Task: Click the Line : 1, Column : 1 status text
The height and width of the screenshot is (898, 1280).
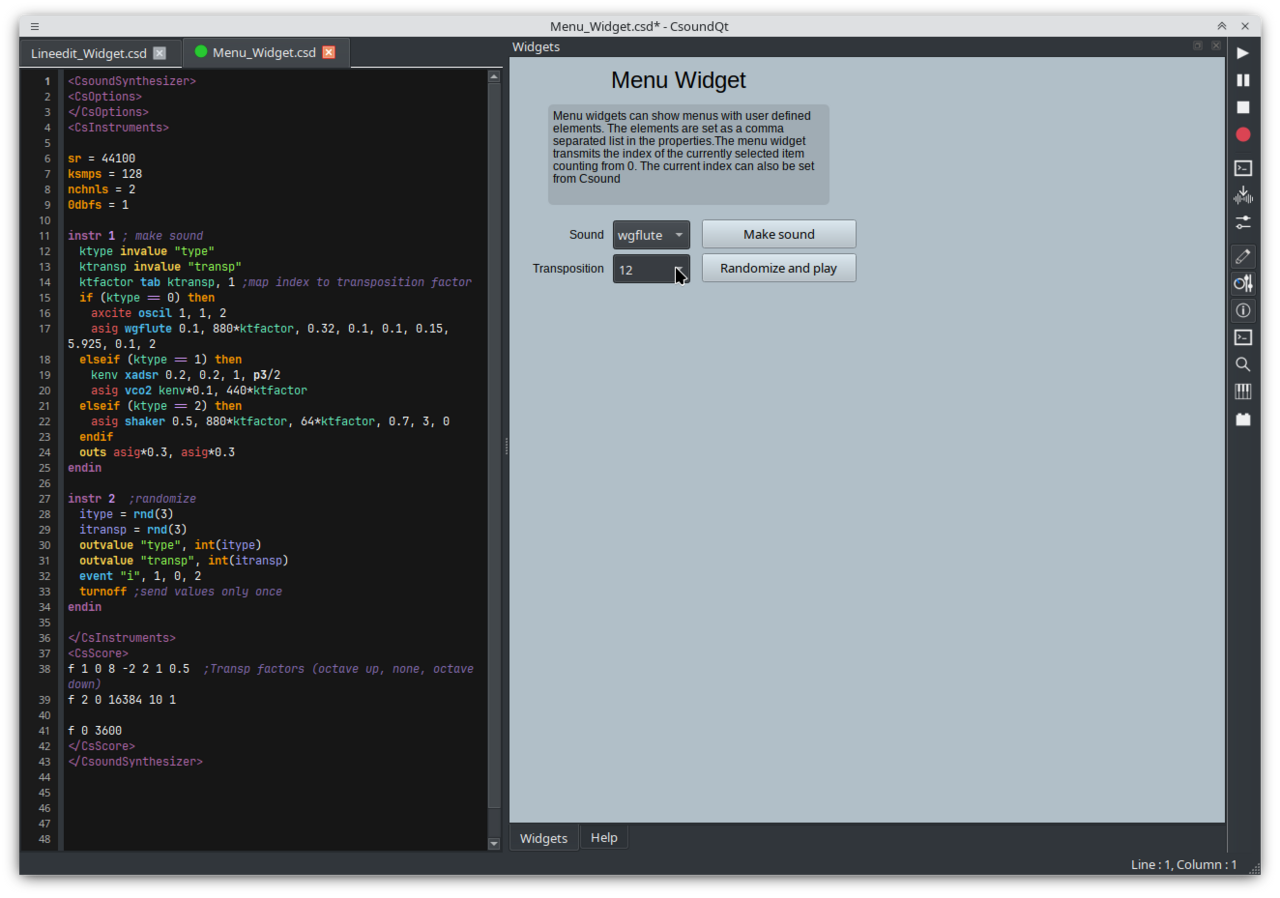Action: click(1184, 865)
